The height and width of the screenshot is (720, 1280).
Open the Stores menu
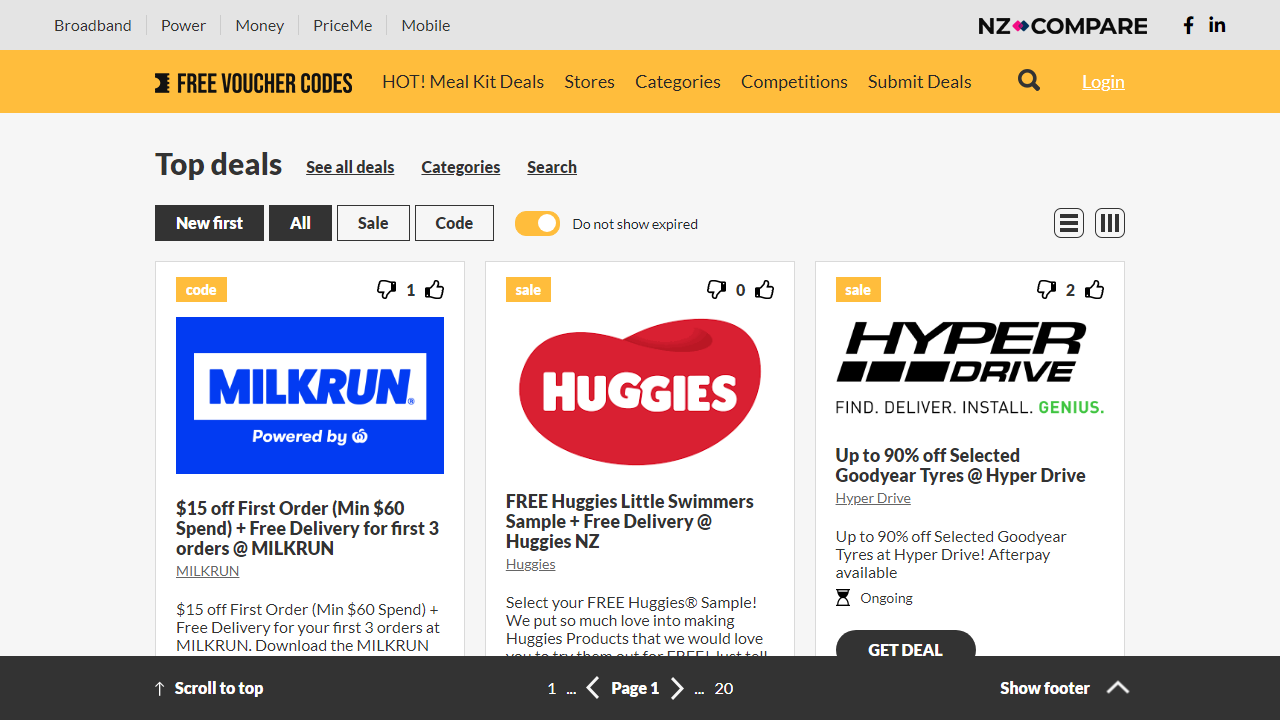coord(589,81)
